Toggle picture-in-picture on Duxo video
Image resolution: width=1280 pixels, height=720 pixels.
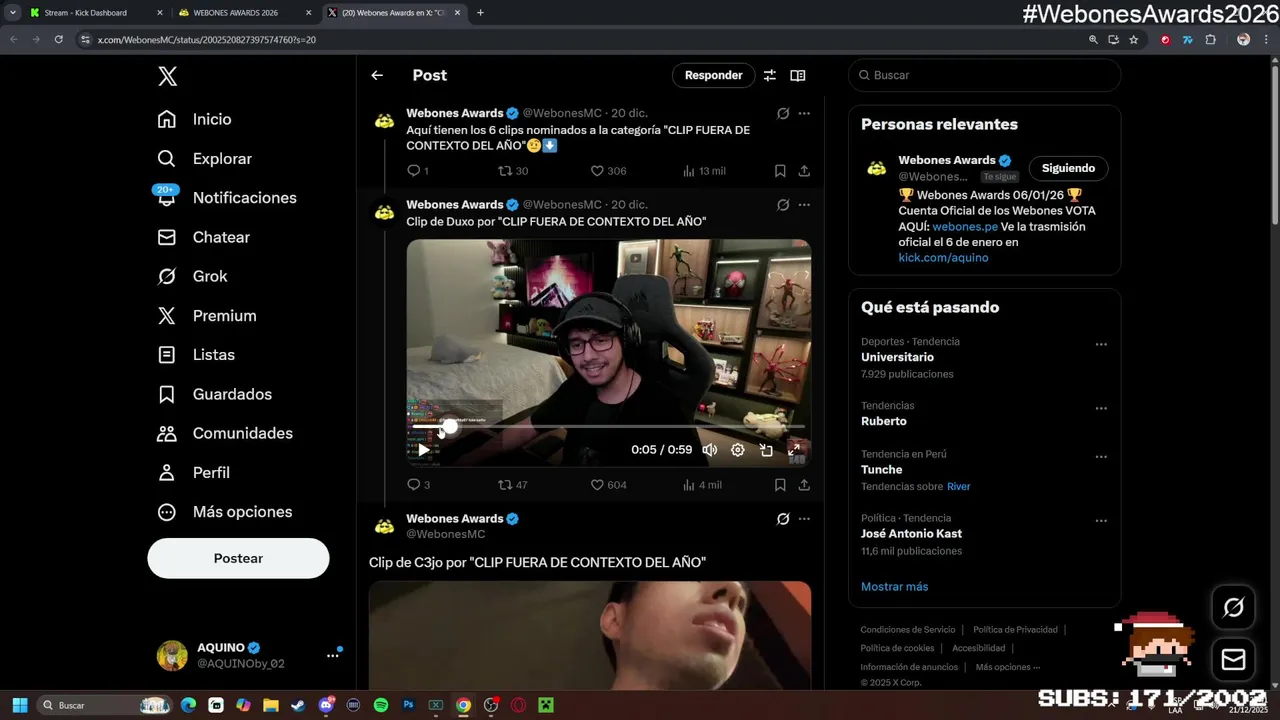click(x=766, y=450)
